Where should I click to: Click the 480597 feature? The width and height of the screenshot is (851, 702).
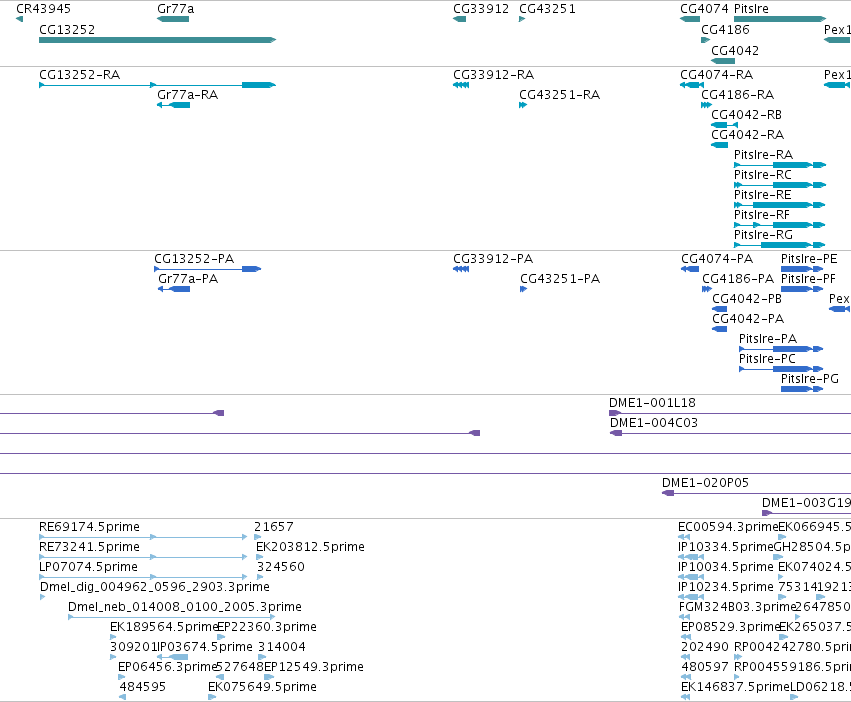coord(687,678)
